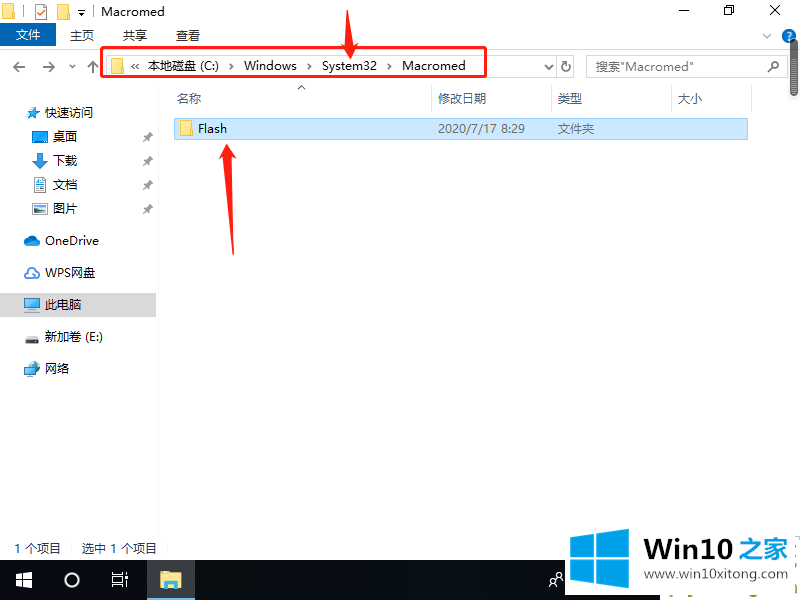Select 此电脑 in the navigation pane

pyautogui.click(x=78, y=305)
